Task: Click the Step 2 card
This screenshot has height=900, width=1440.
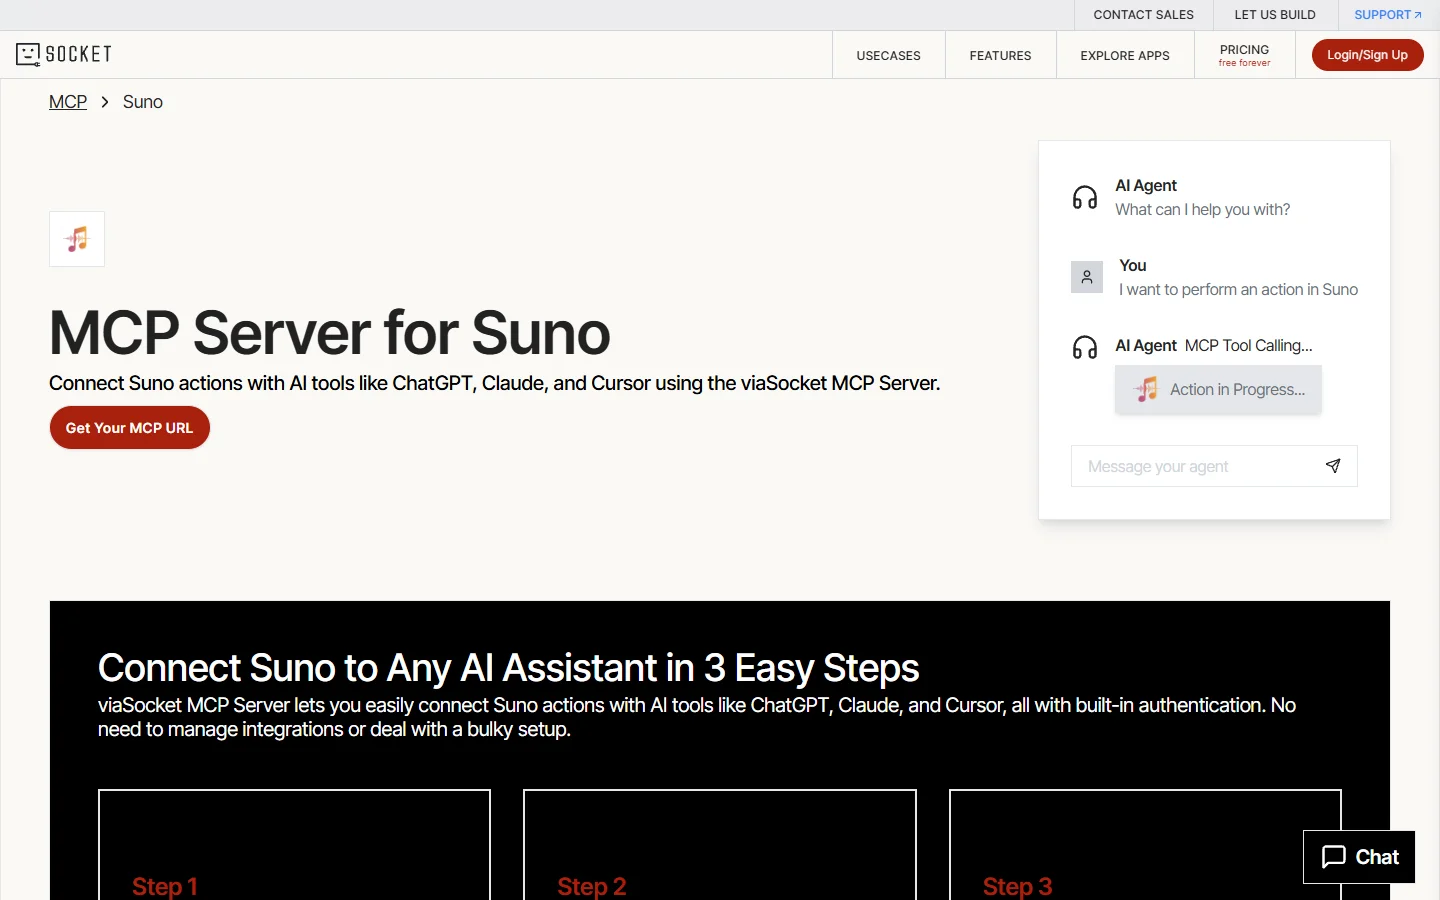Action: 720,845
